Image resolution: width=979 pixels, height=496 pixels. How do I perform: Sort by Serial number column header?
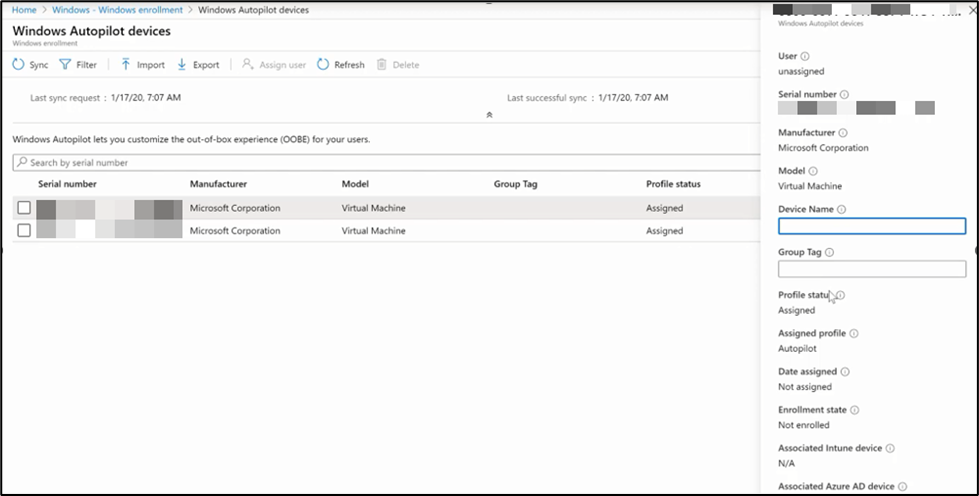click(x=67, y=184)
